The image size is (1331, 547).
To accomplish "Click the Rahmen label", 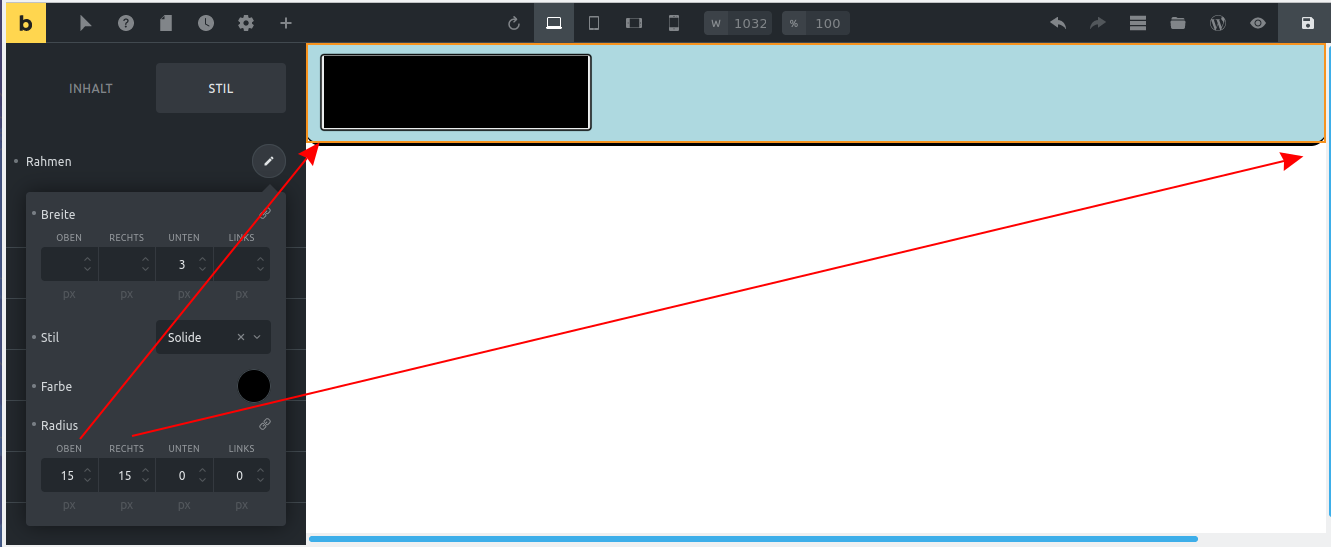I will pyautogui.click(x=49, y=161).
